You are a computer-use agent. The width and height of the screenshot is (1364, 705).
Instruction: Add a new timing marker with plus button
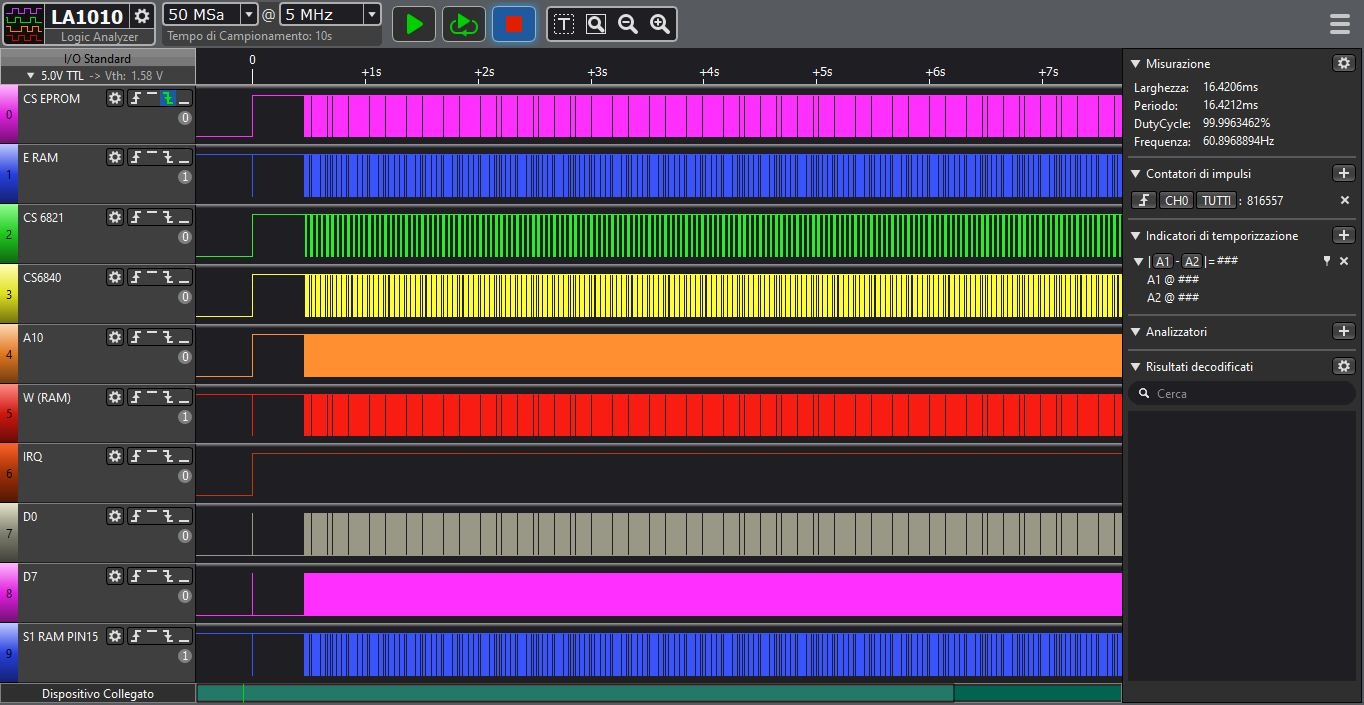(x=1344, y=235)
